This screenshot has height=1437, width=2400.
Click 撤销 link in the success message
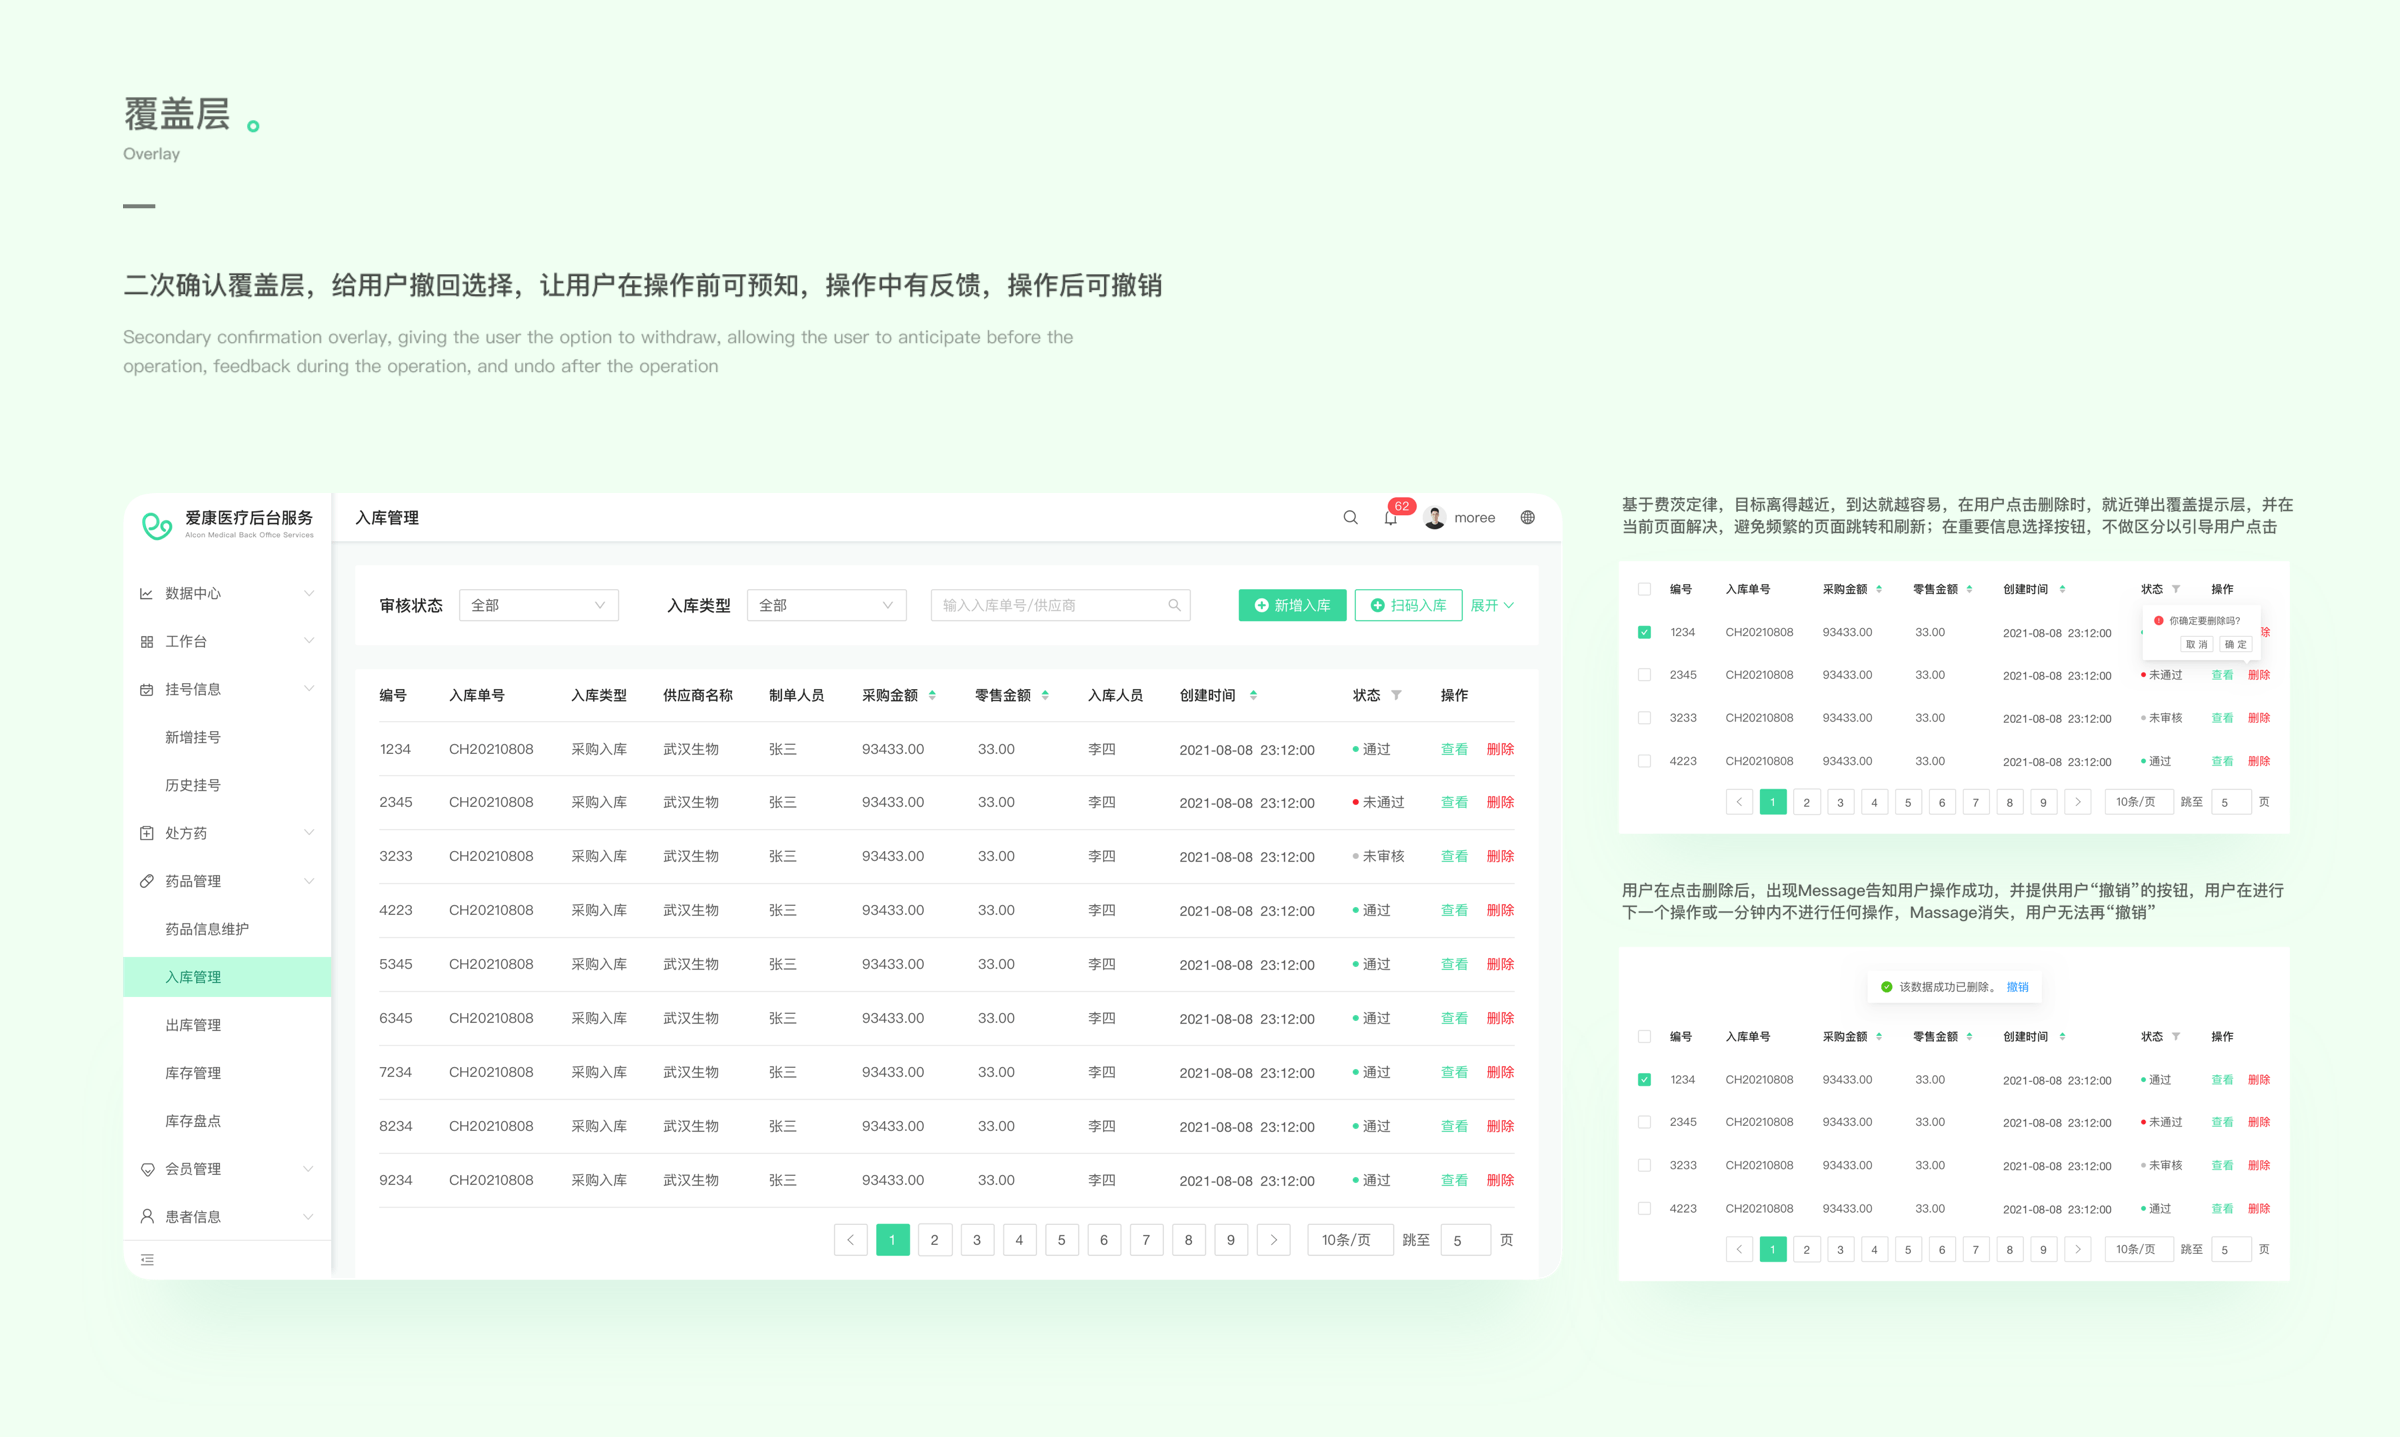(x=2018, y=987)
